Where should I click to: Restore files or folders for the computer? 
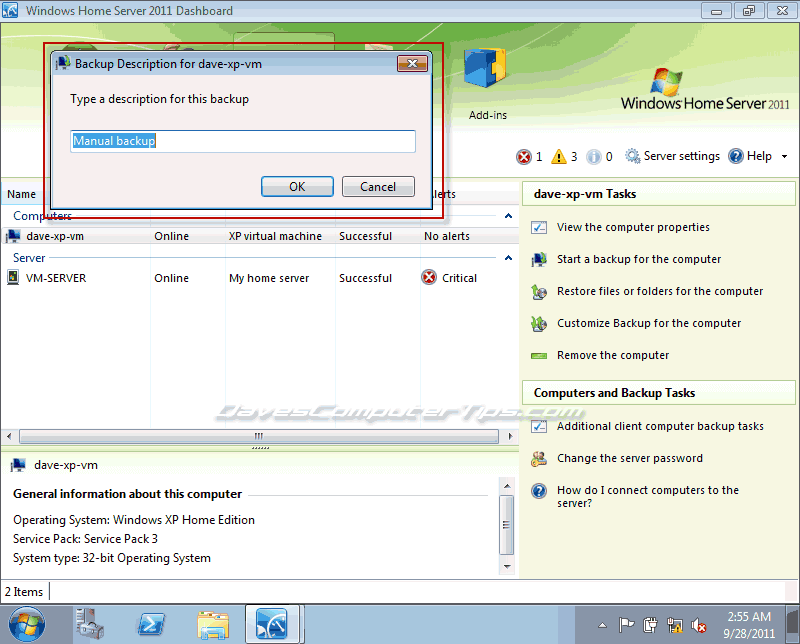[x=660, y=291]
